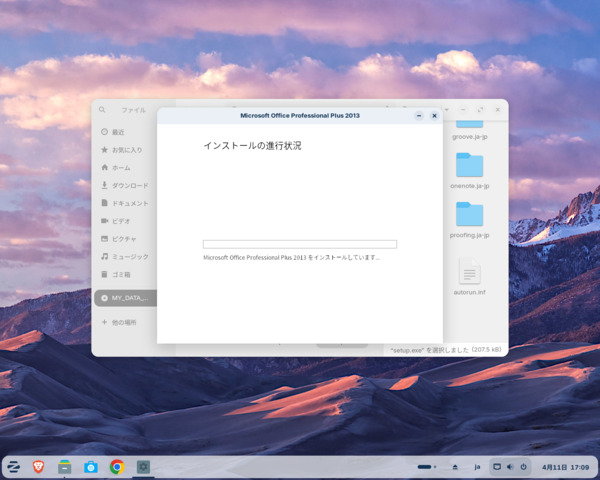Select the MY_DATA disc in the Files sidebar
This screenshot has width=600, height=480.
126,298
